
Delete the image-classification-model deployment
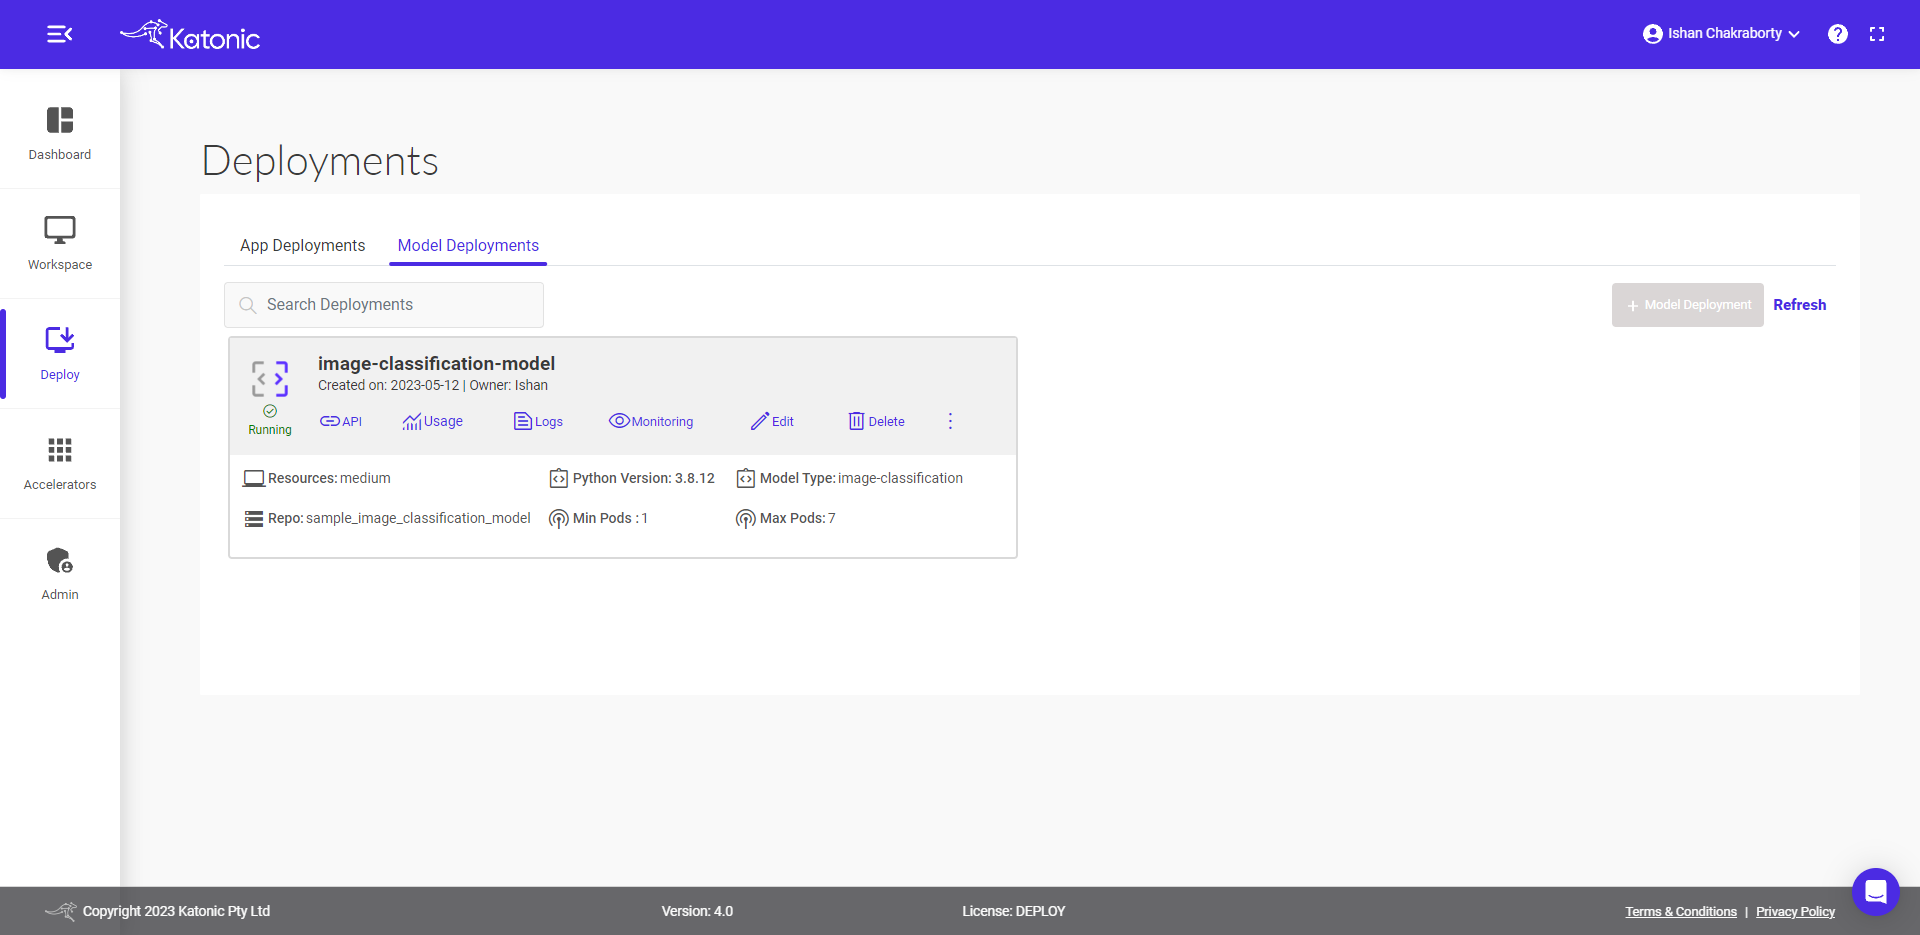coord(877,421)
